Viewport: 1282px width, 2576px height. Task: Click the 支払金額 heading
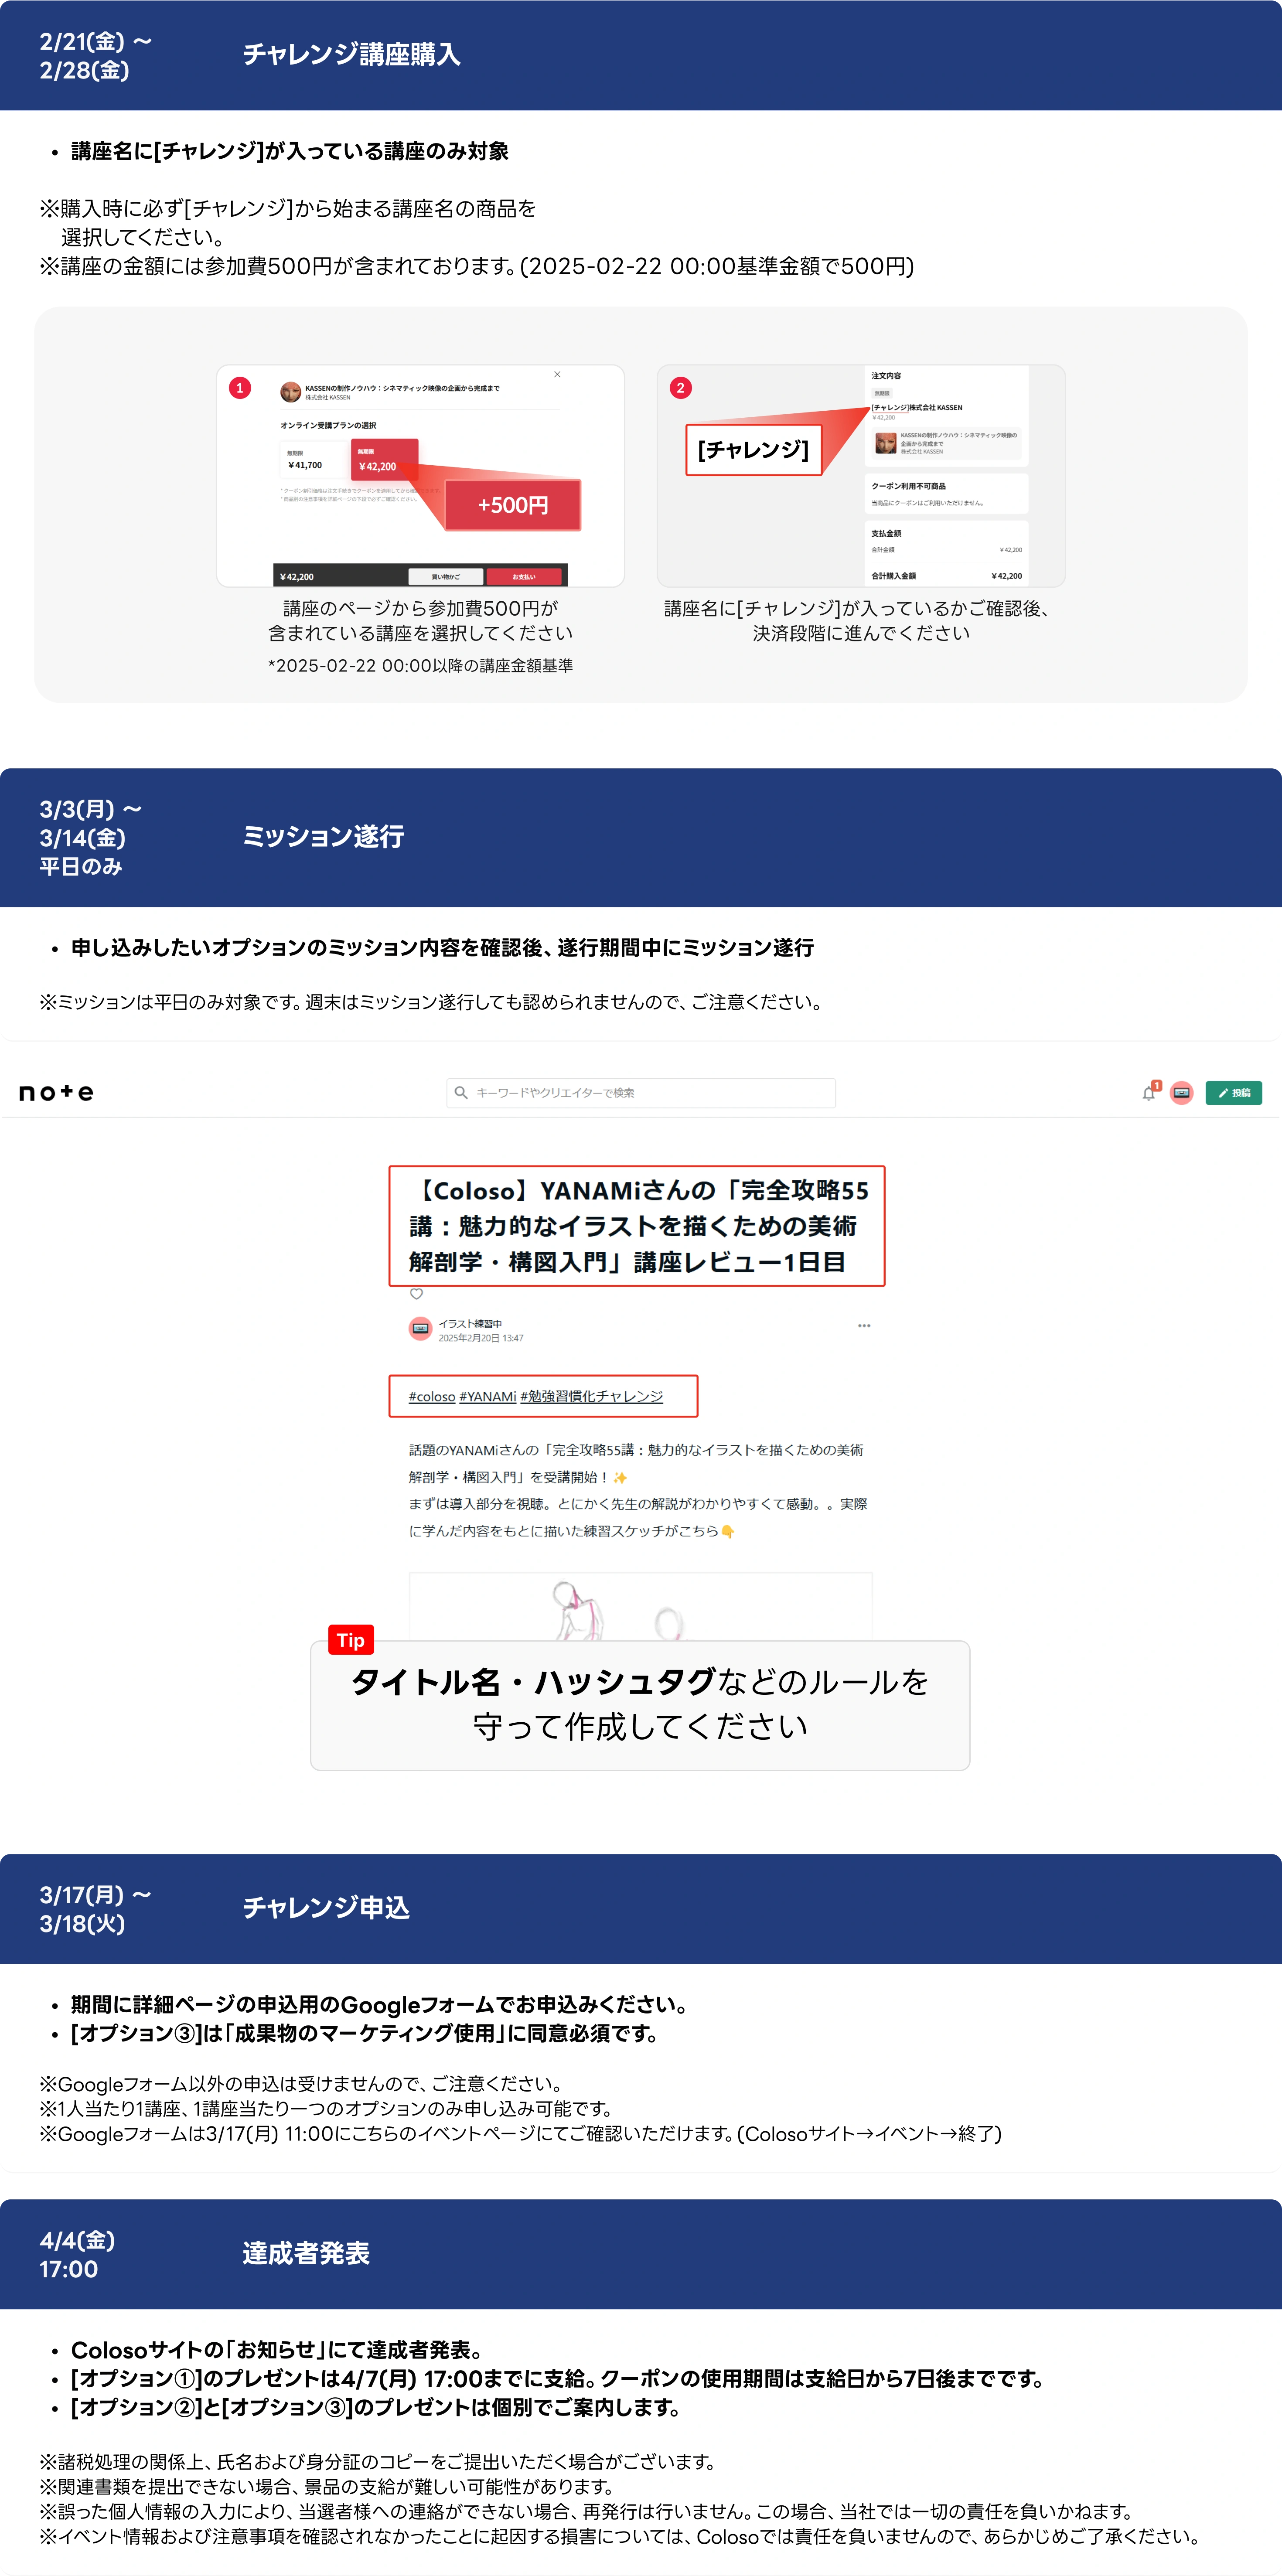coord(886,533)
